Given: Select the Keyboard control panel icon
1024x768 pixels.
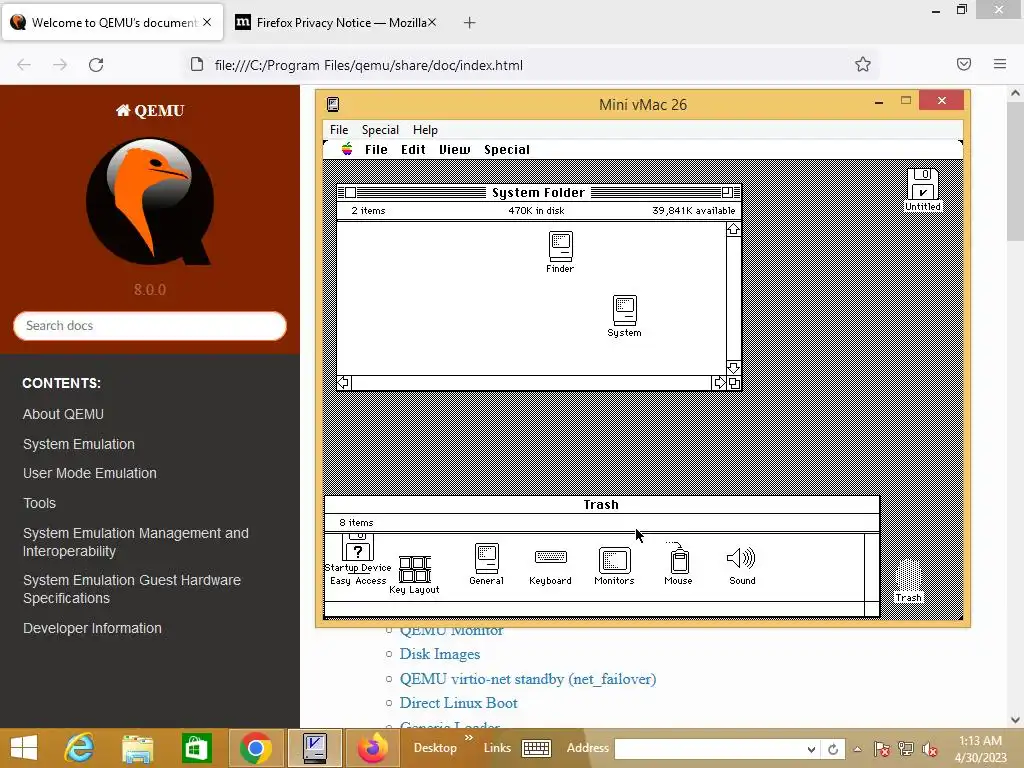Looking at the screenshot, I should click(551, 557).
